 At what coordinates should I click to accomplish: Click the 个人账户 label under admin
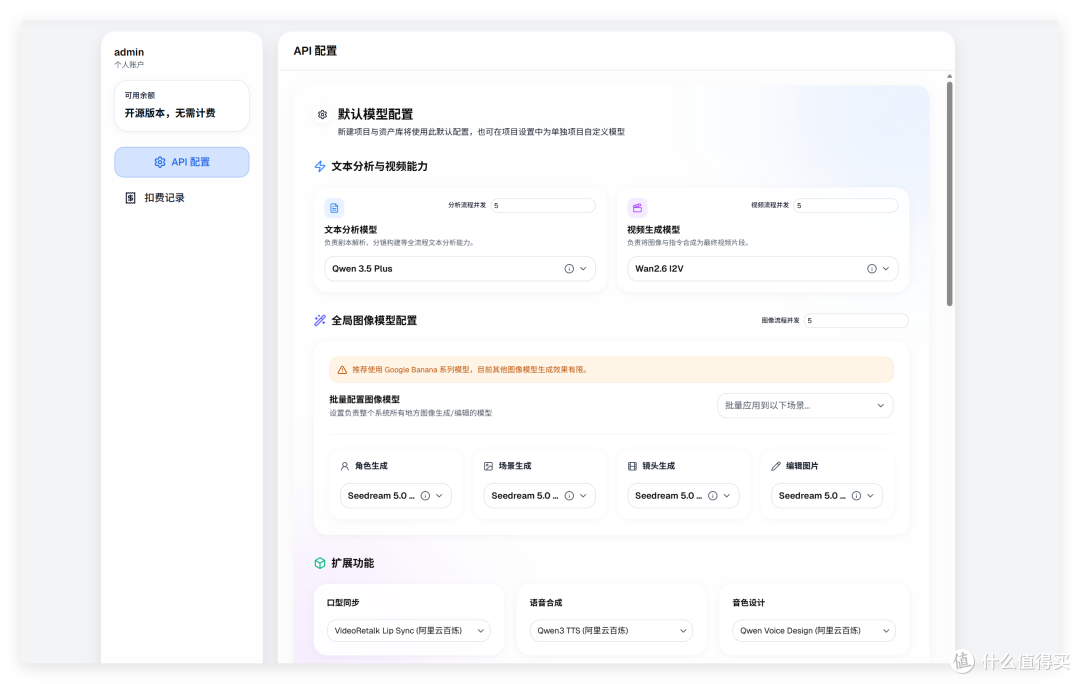tap(129, 65)
